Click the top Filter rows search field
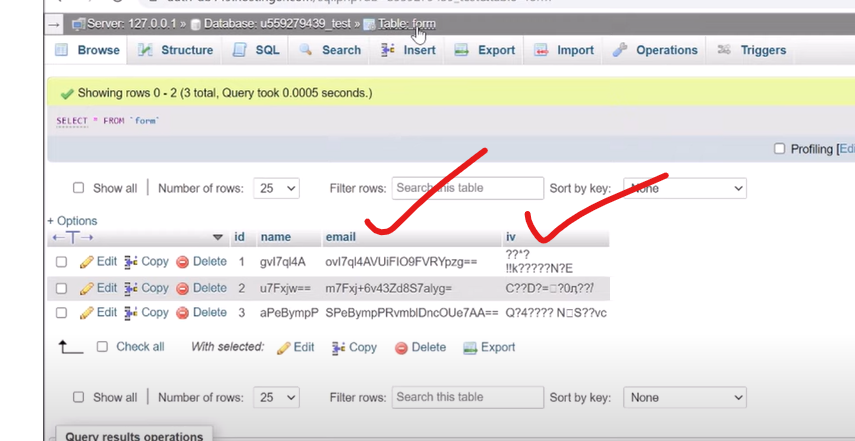Screen dimensions: 855x441 (467, 188)
